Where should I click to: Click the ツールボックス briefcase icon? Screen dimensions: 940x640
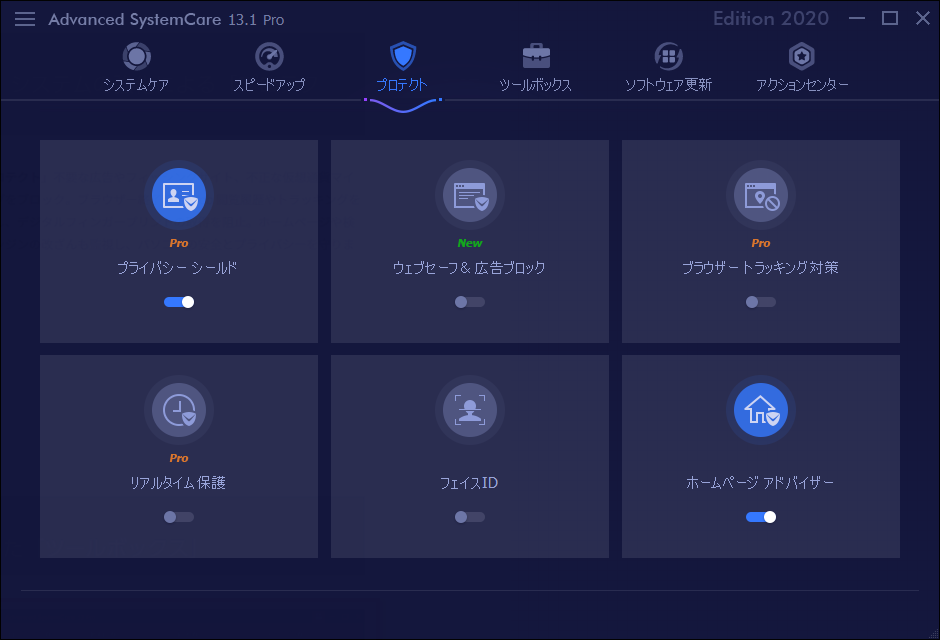click(536, 56)
